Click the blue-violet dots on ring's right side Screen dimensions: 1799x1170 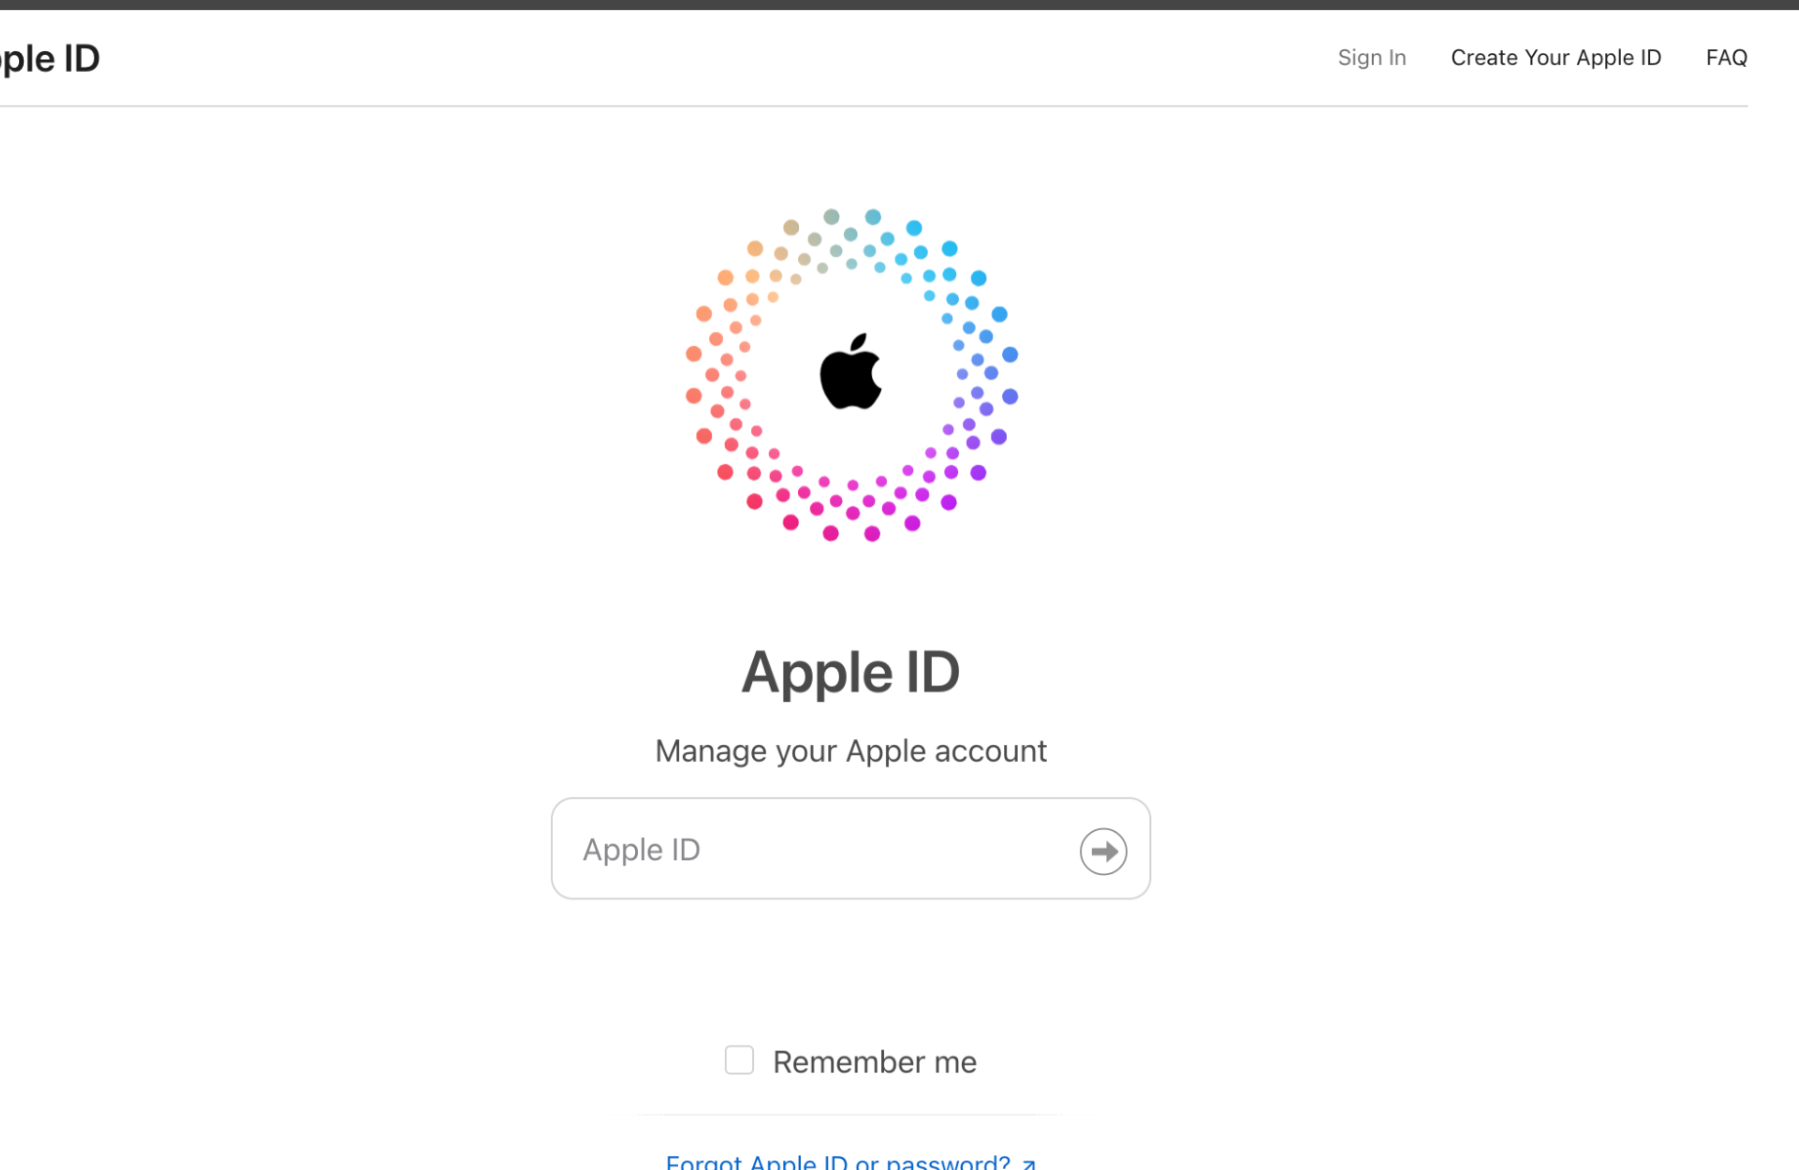pos(985,375)
